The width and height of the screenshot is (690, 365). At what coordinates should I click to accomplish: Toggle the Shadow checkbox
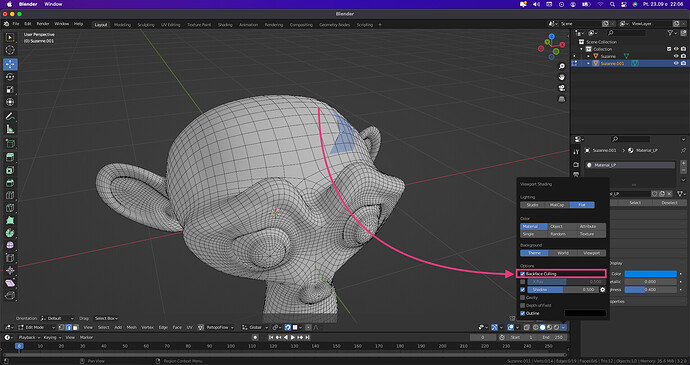522,290
